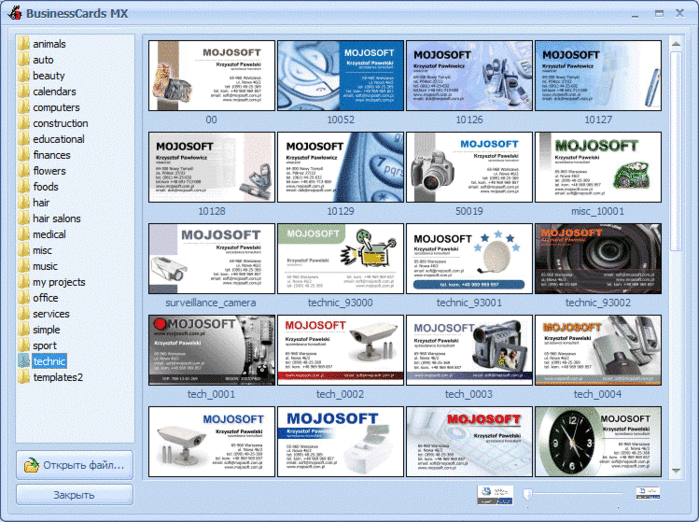Viewport: 699px width, 522px height.
Task: Click the BusinessCards MX app icon
Action: 15,13
